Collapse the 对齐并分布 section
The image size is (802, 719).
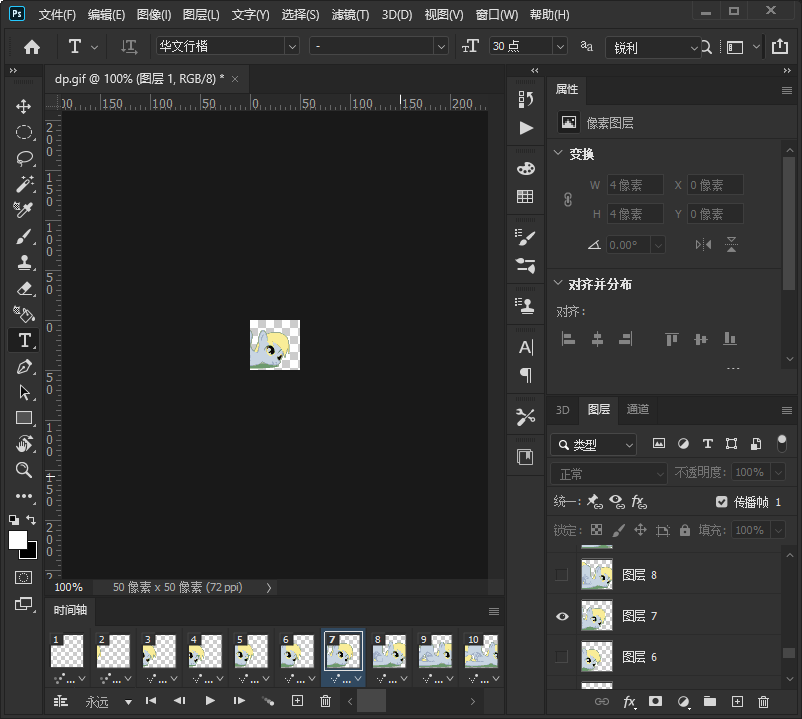coord(558,283)
